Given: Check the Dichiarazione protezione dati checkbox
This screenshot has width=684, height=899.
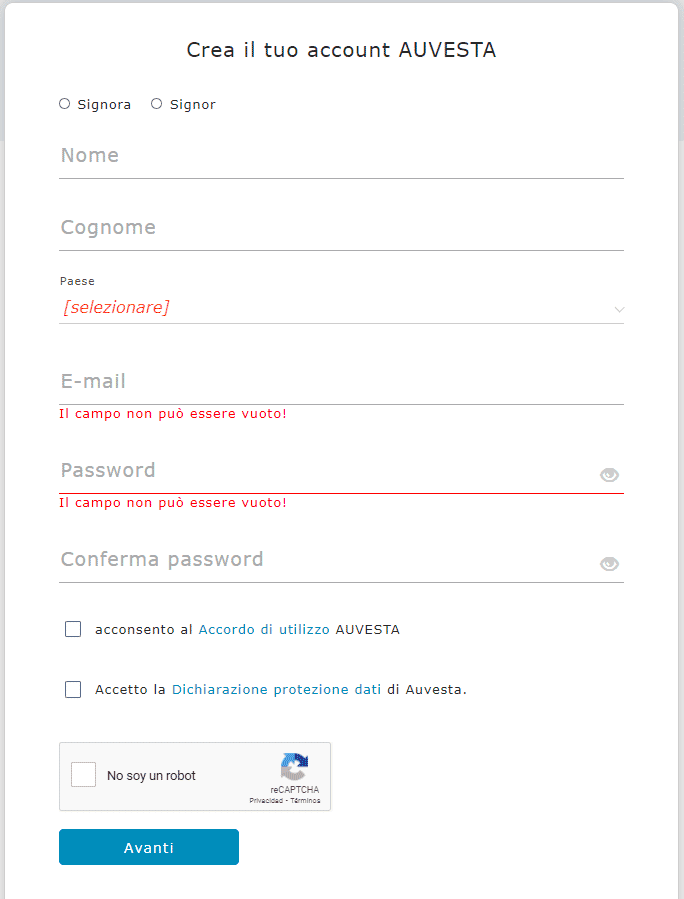Looking at the screenshot, I should tap(73, 689).
